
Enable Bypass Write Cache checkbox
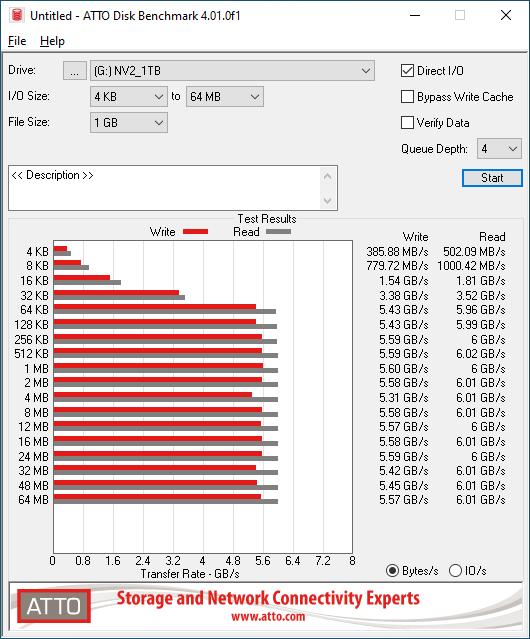click(407, 97)
